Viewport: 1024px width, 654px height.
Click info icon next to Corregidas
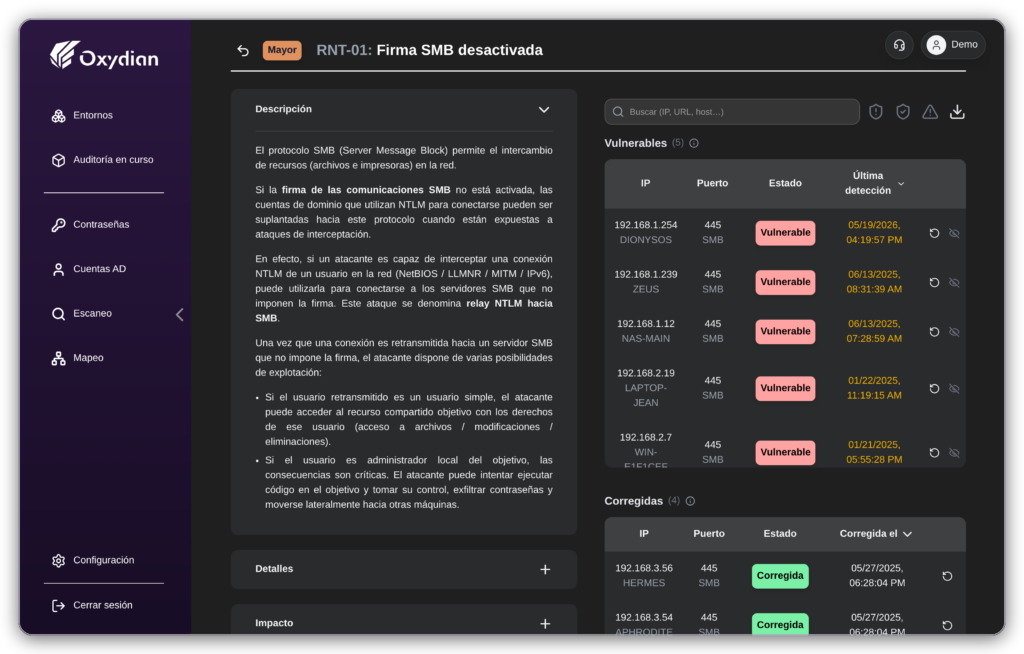point(690,501)
